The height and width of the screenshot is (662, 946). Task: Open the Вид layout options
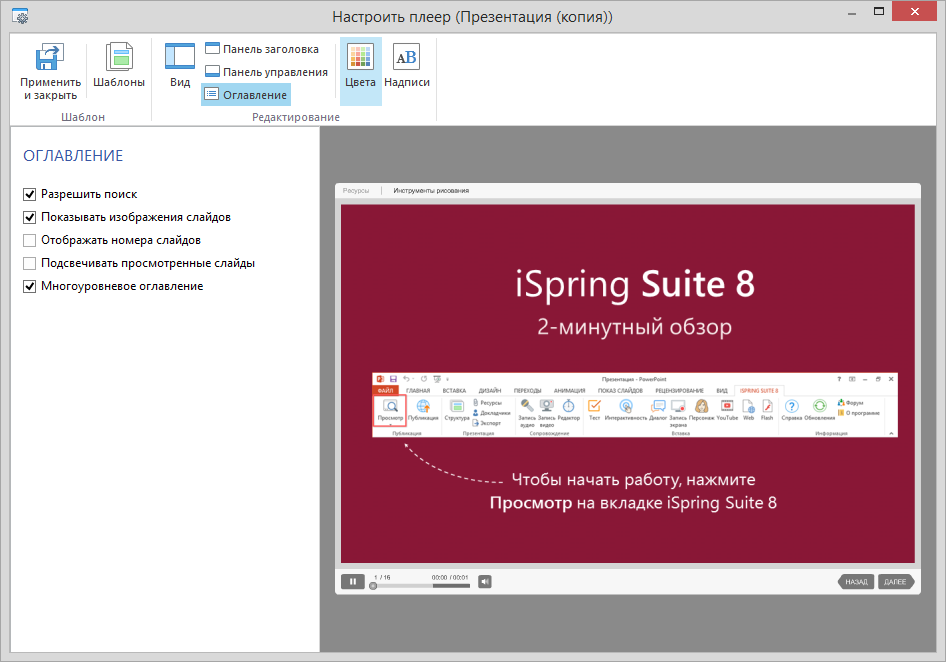point(180,66)
